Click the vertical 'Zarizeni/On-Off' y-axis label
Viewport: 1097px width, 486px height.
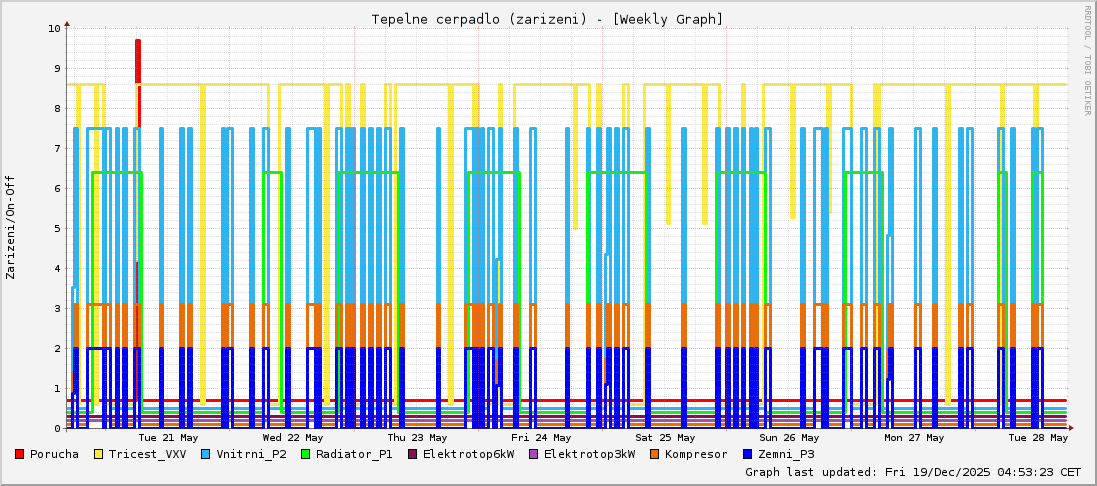(x=11, y=227)
